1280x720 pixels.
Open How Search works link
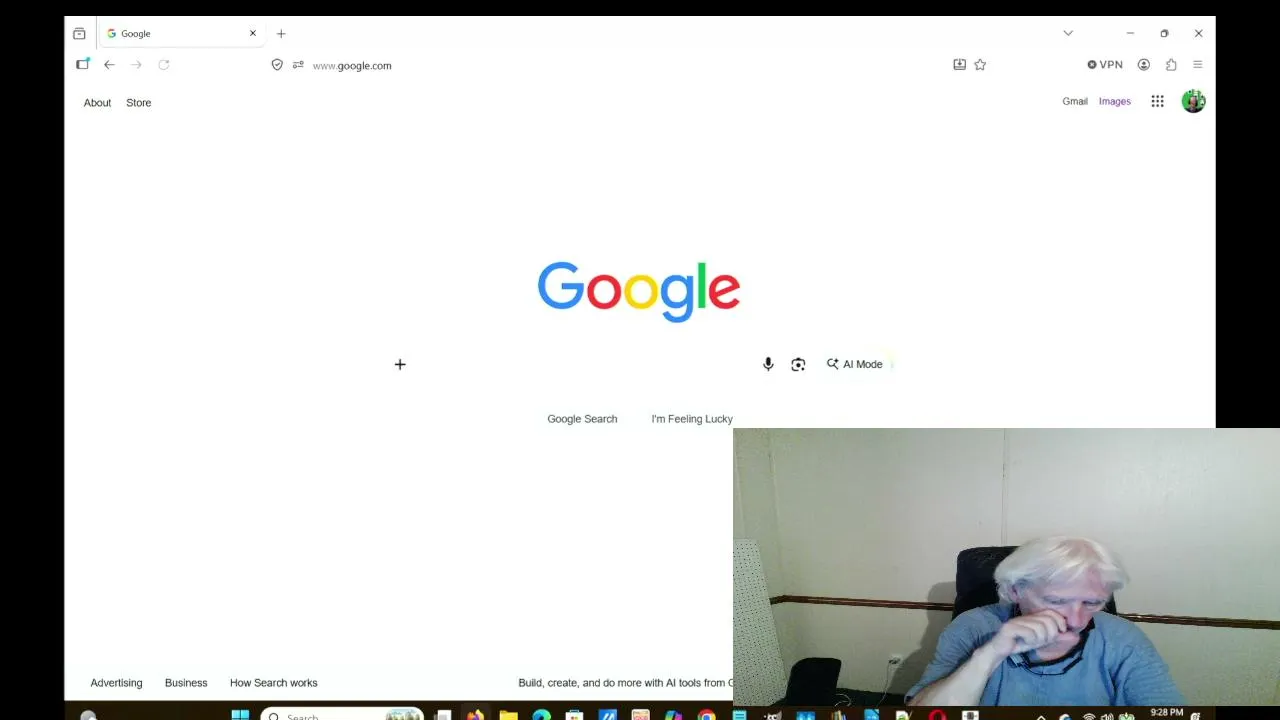pyautogui.click(x=274, y=683)
